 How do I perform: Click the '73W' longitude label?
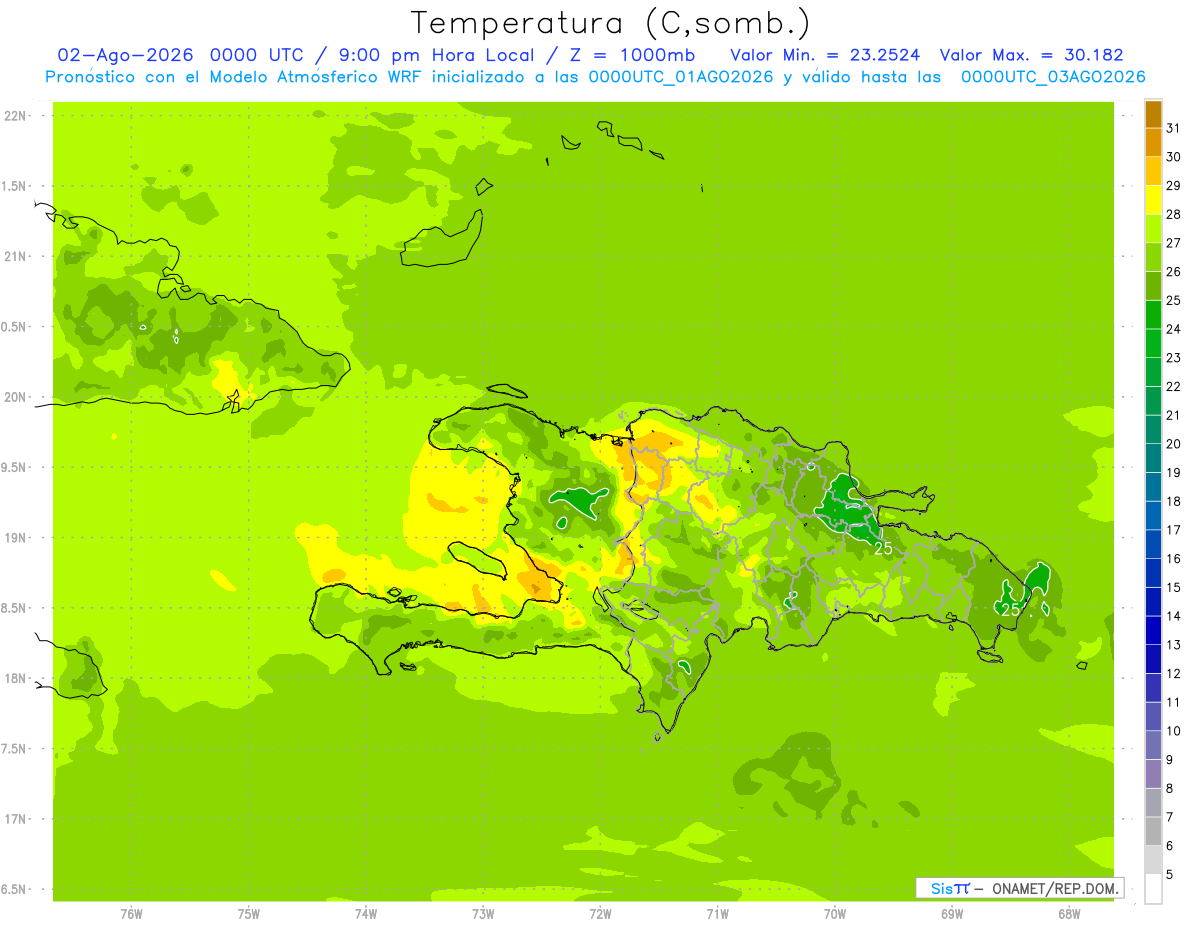[483, 913]
